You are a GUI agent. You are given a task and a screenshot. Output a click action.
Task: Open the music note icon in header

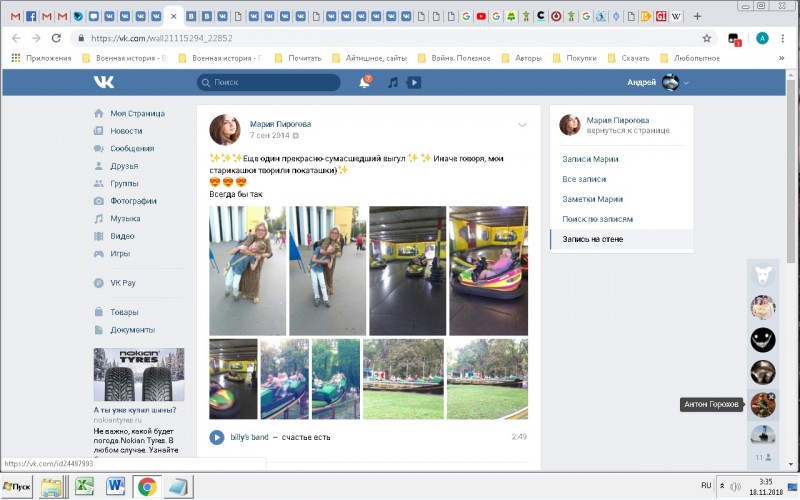393,82
